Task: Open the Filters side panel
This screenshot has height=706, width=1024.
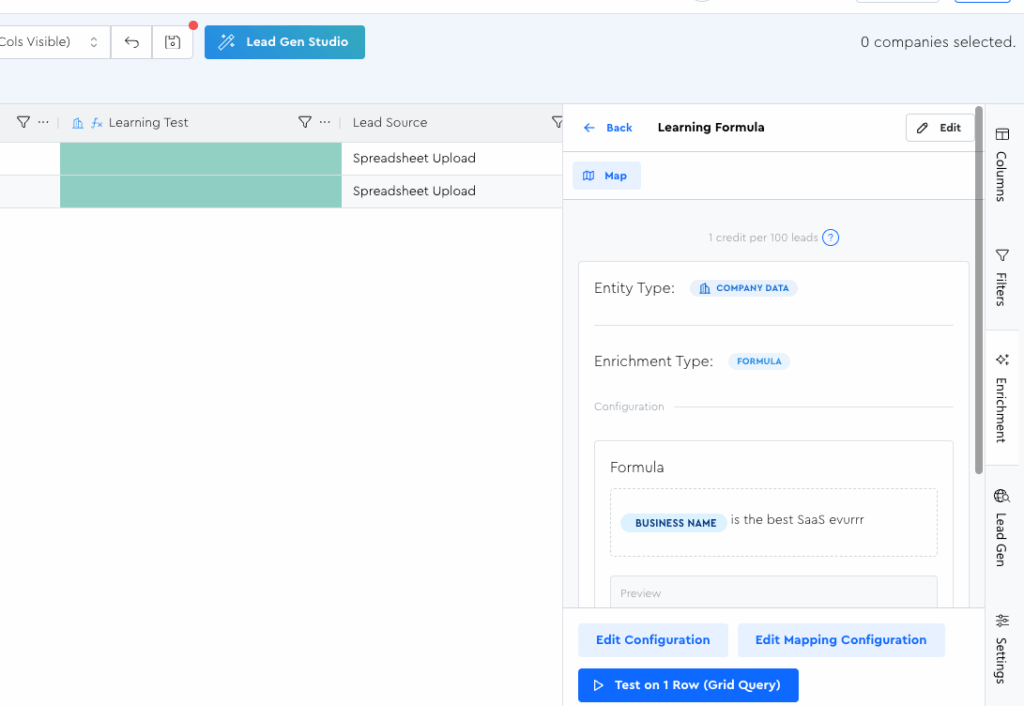Action: 1002,278
